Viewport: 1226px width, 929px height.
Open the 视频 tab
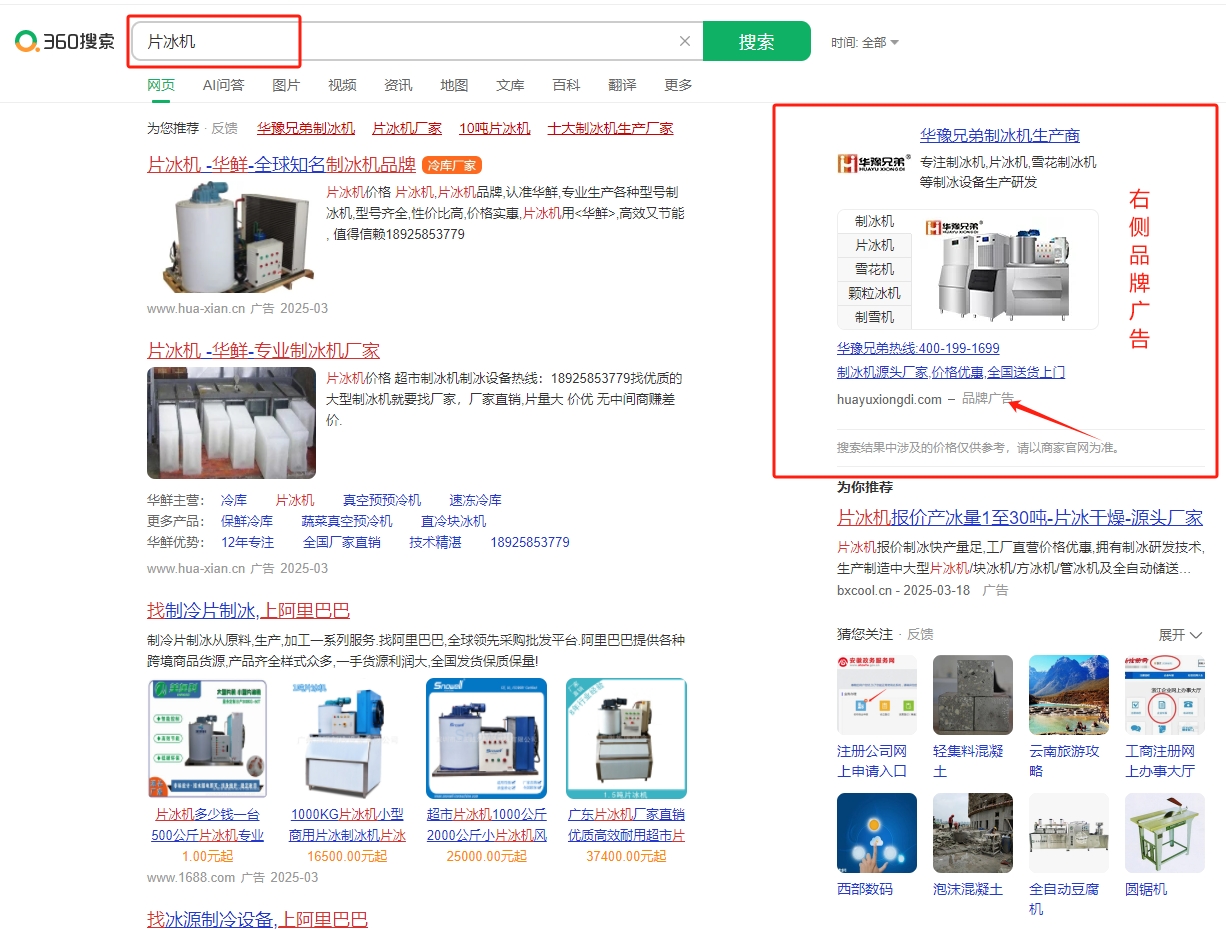click(342, 85)
